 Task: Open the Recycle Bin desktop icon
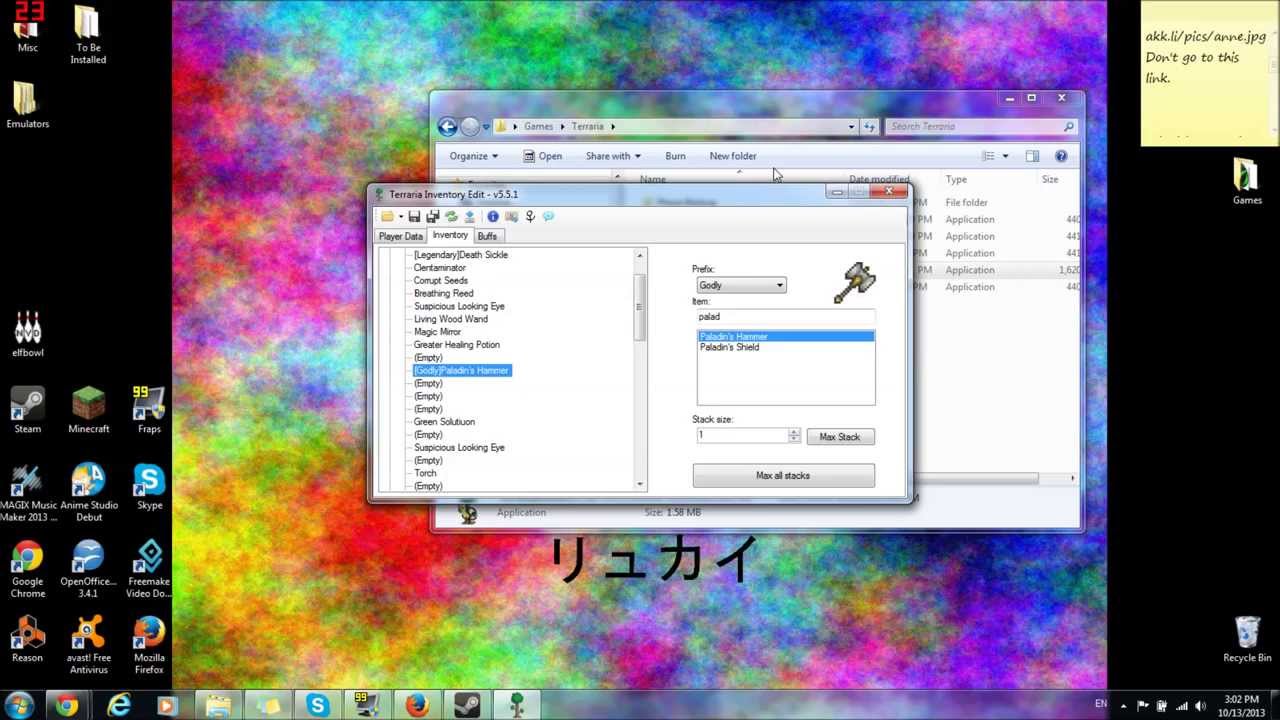[x=1247, y=639]
